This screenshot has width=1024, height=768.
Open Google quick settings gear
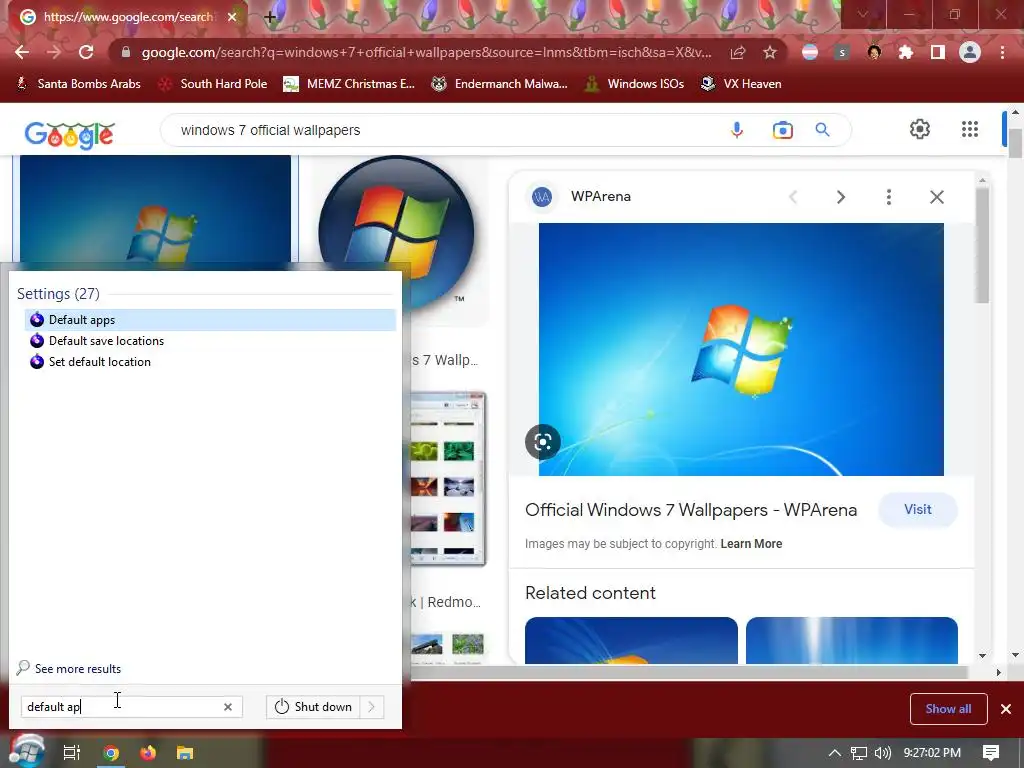point(920,129)
